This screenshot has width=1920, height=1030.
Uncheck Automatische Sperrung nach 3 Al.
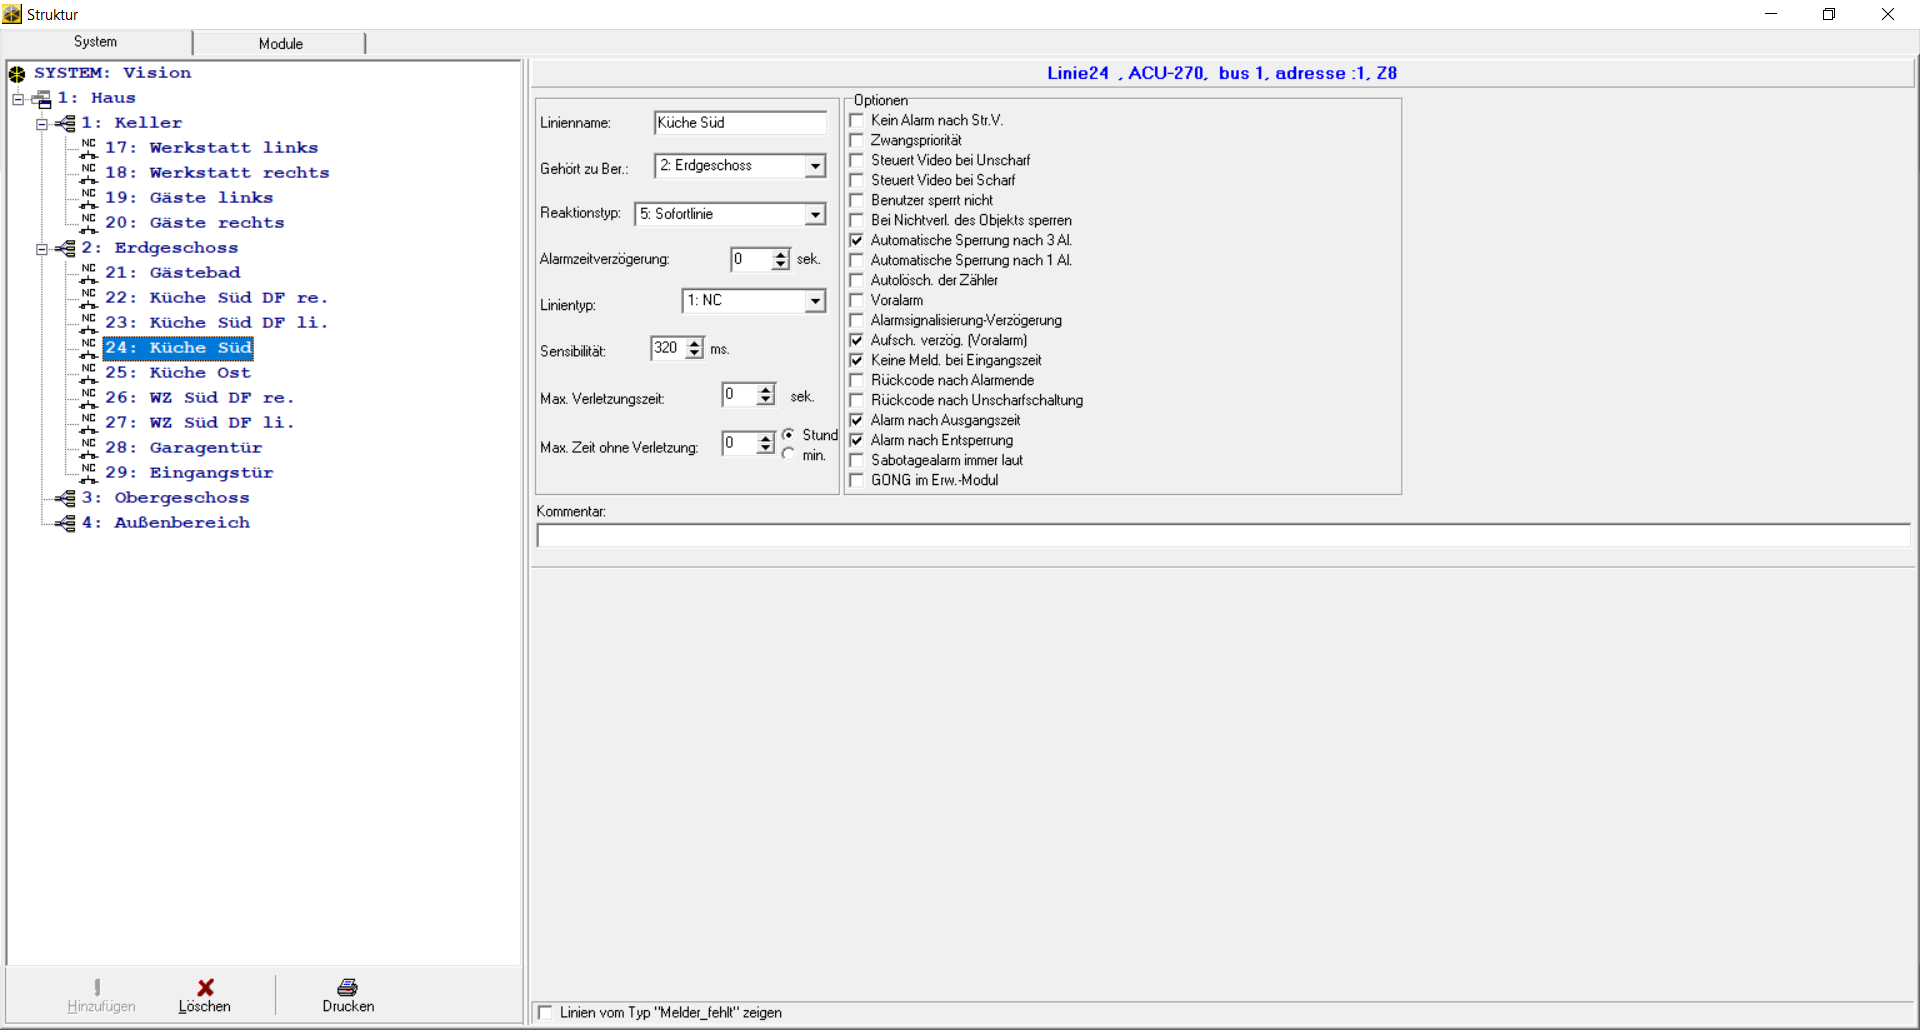coord(857,241)
